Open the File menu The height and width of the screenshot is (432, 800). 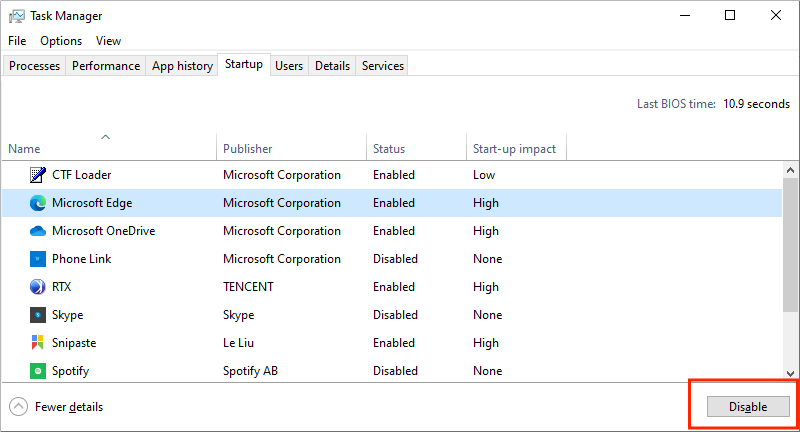pos(17,41)
